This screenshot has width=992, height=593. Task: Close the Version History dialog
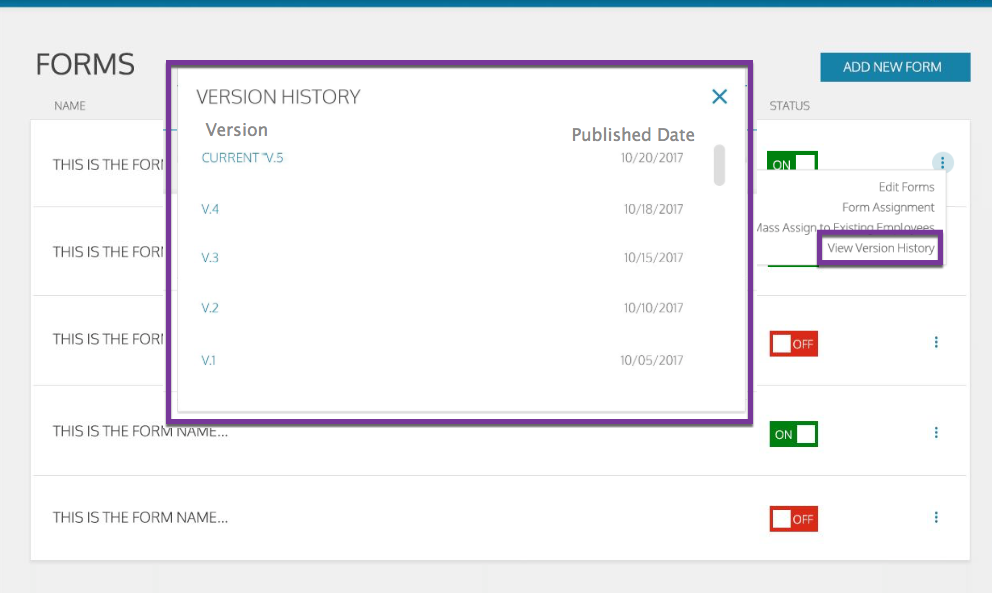coord(719,96)
